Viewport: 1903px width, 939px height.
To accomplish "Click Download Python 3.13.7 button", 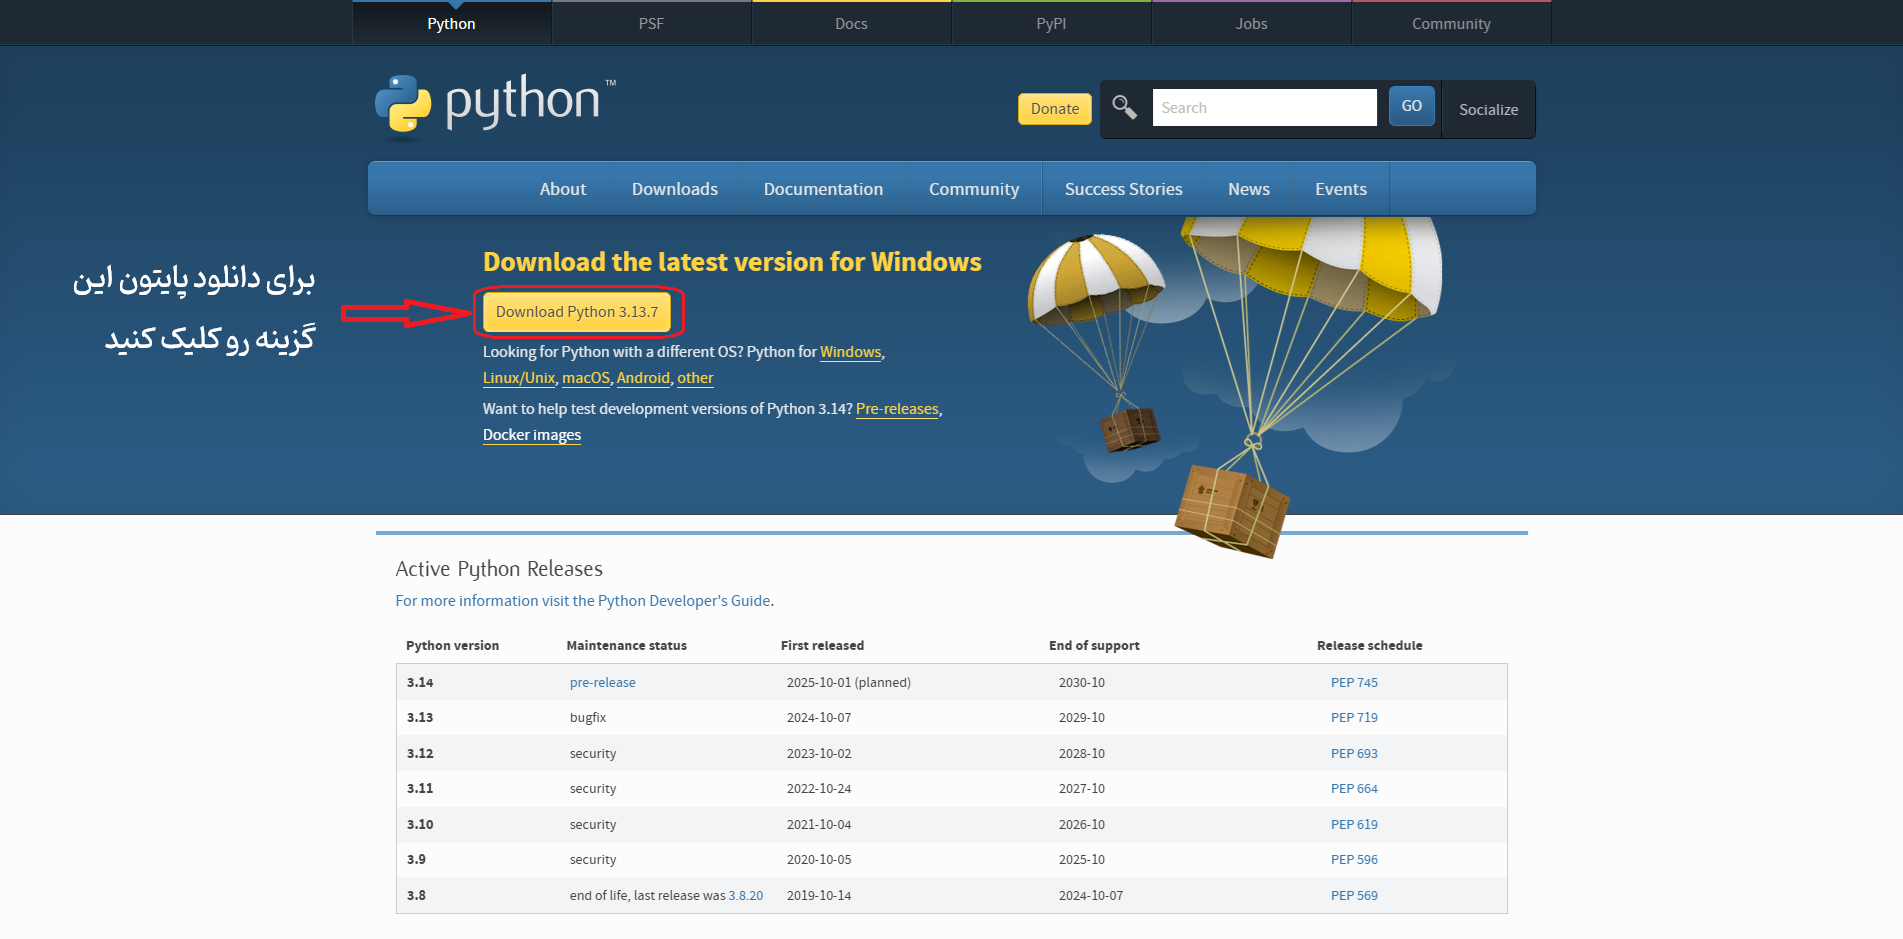I will (x=577, y=312).
